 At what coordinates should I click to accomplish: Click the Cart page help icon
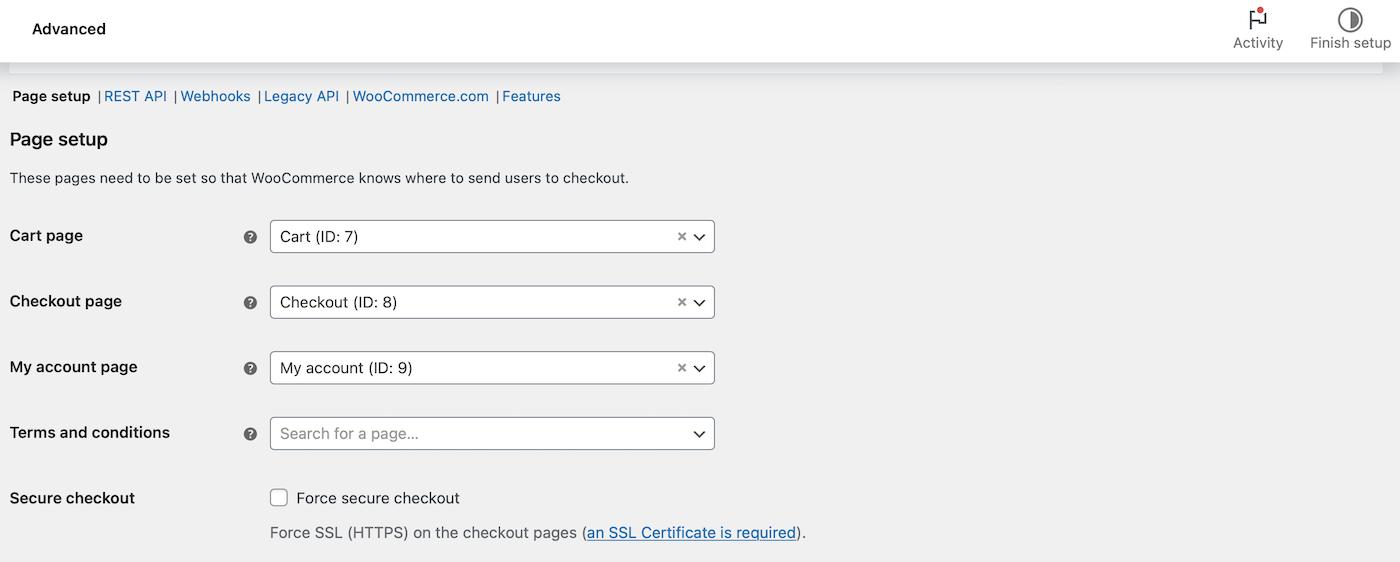tap(251, 237)
